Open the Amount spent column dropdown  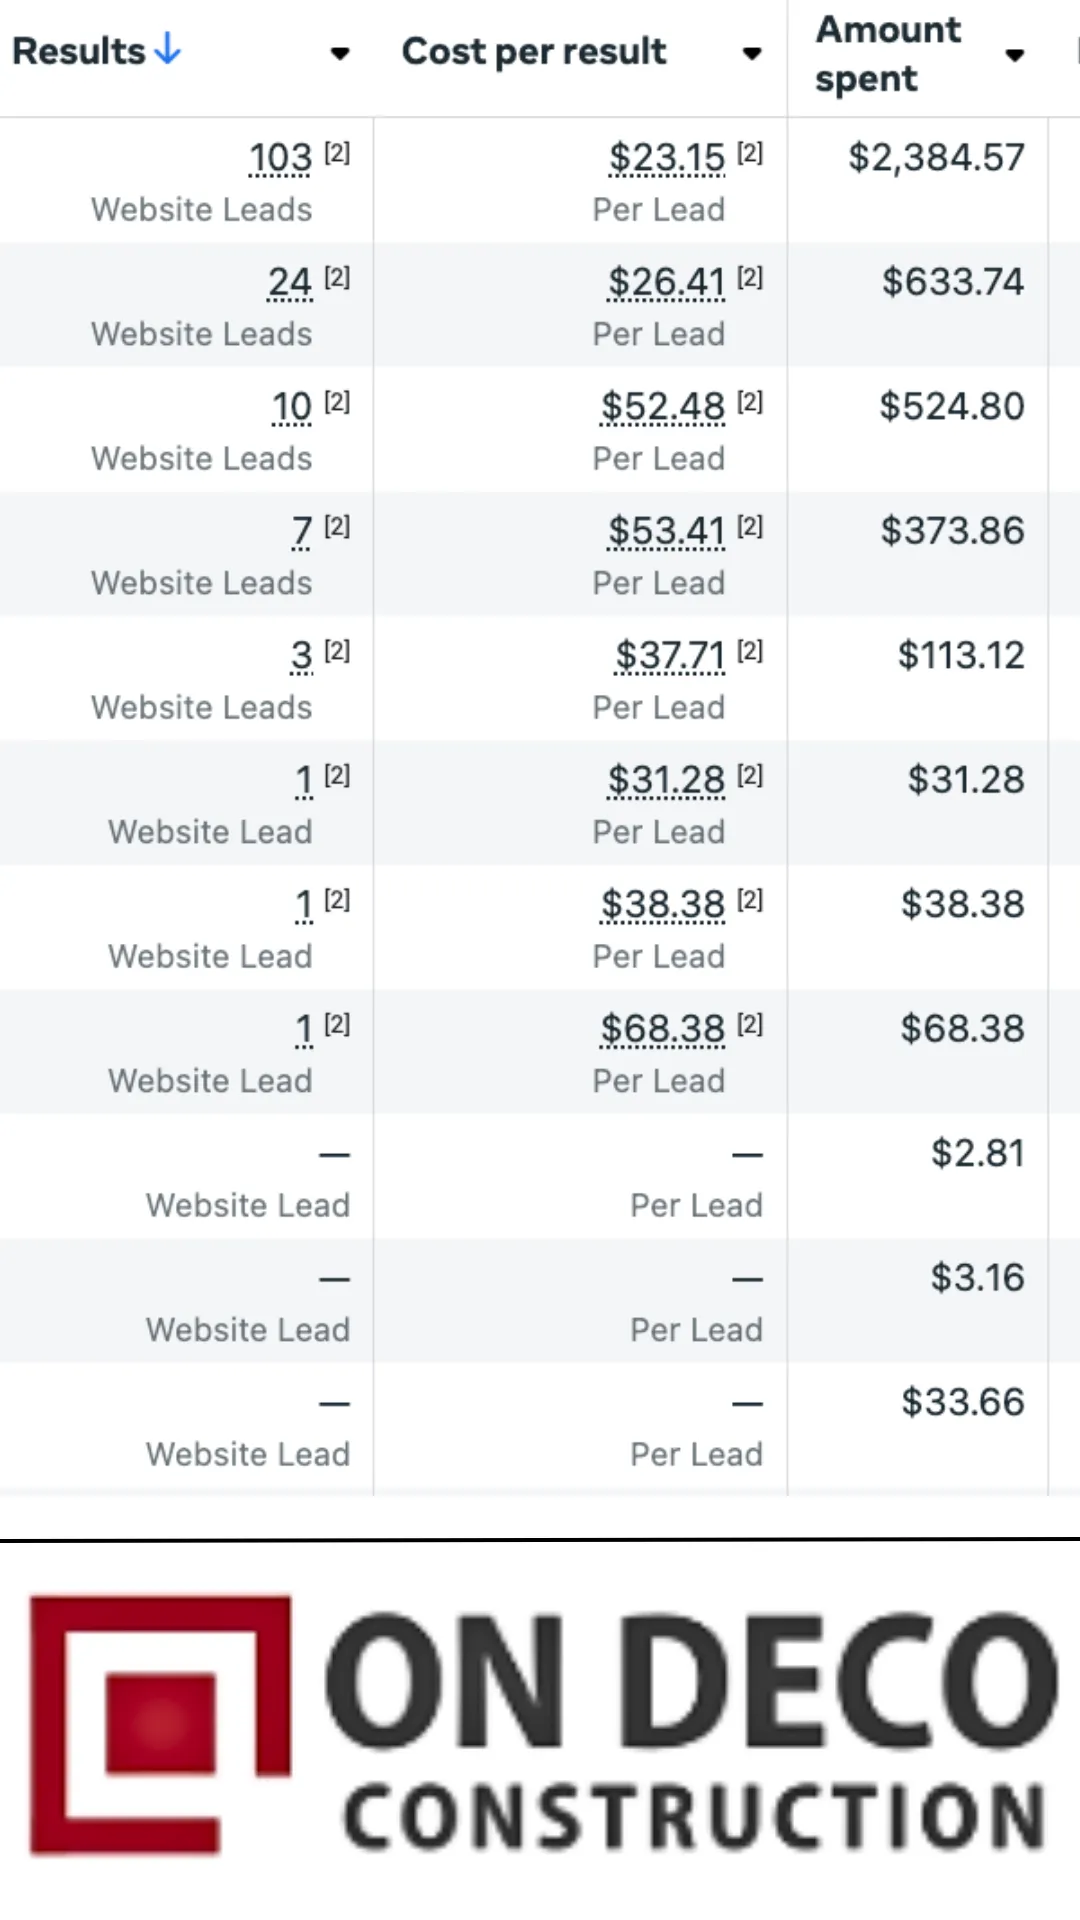coord(1015,55)
